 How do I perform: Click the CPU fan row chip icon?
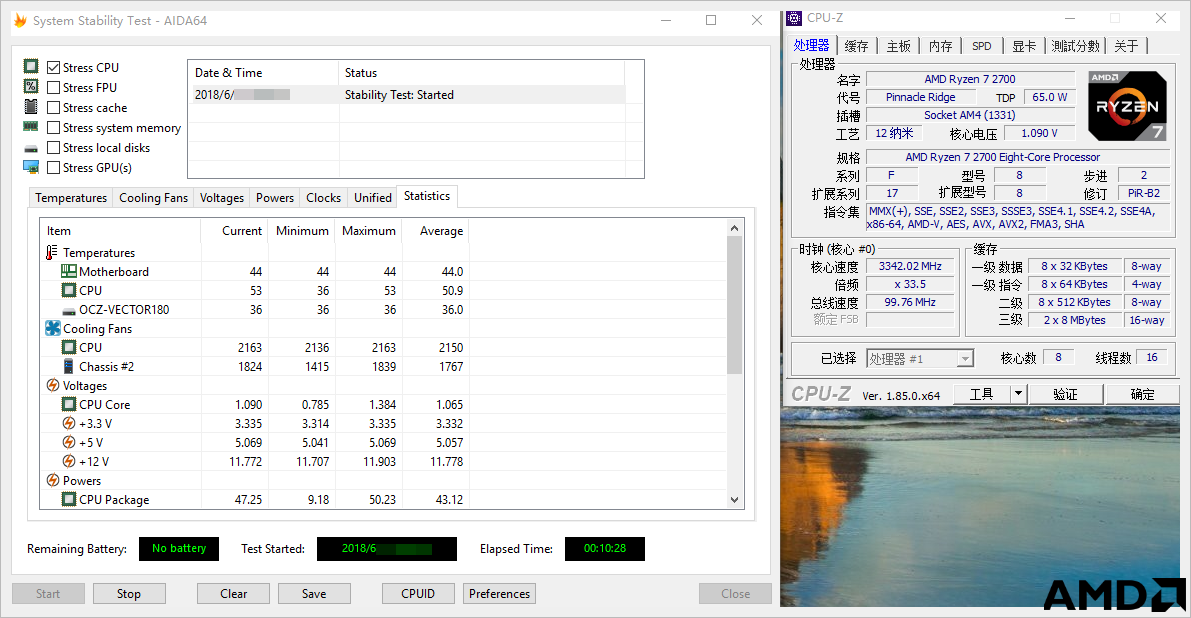click(x=68, y=347)
